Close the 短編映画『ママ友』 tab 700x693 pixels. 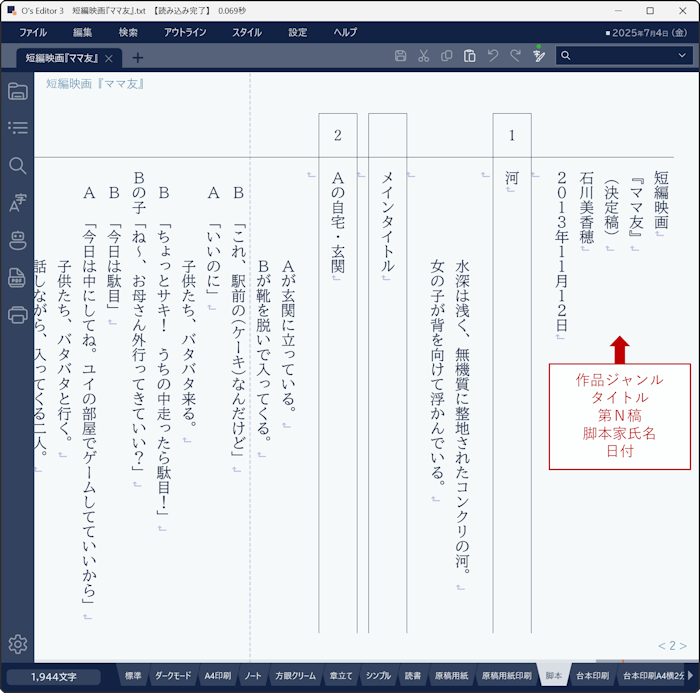(108, 58)
